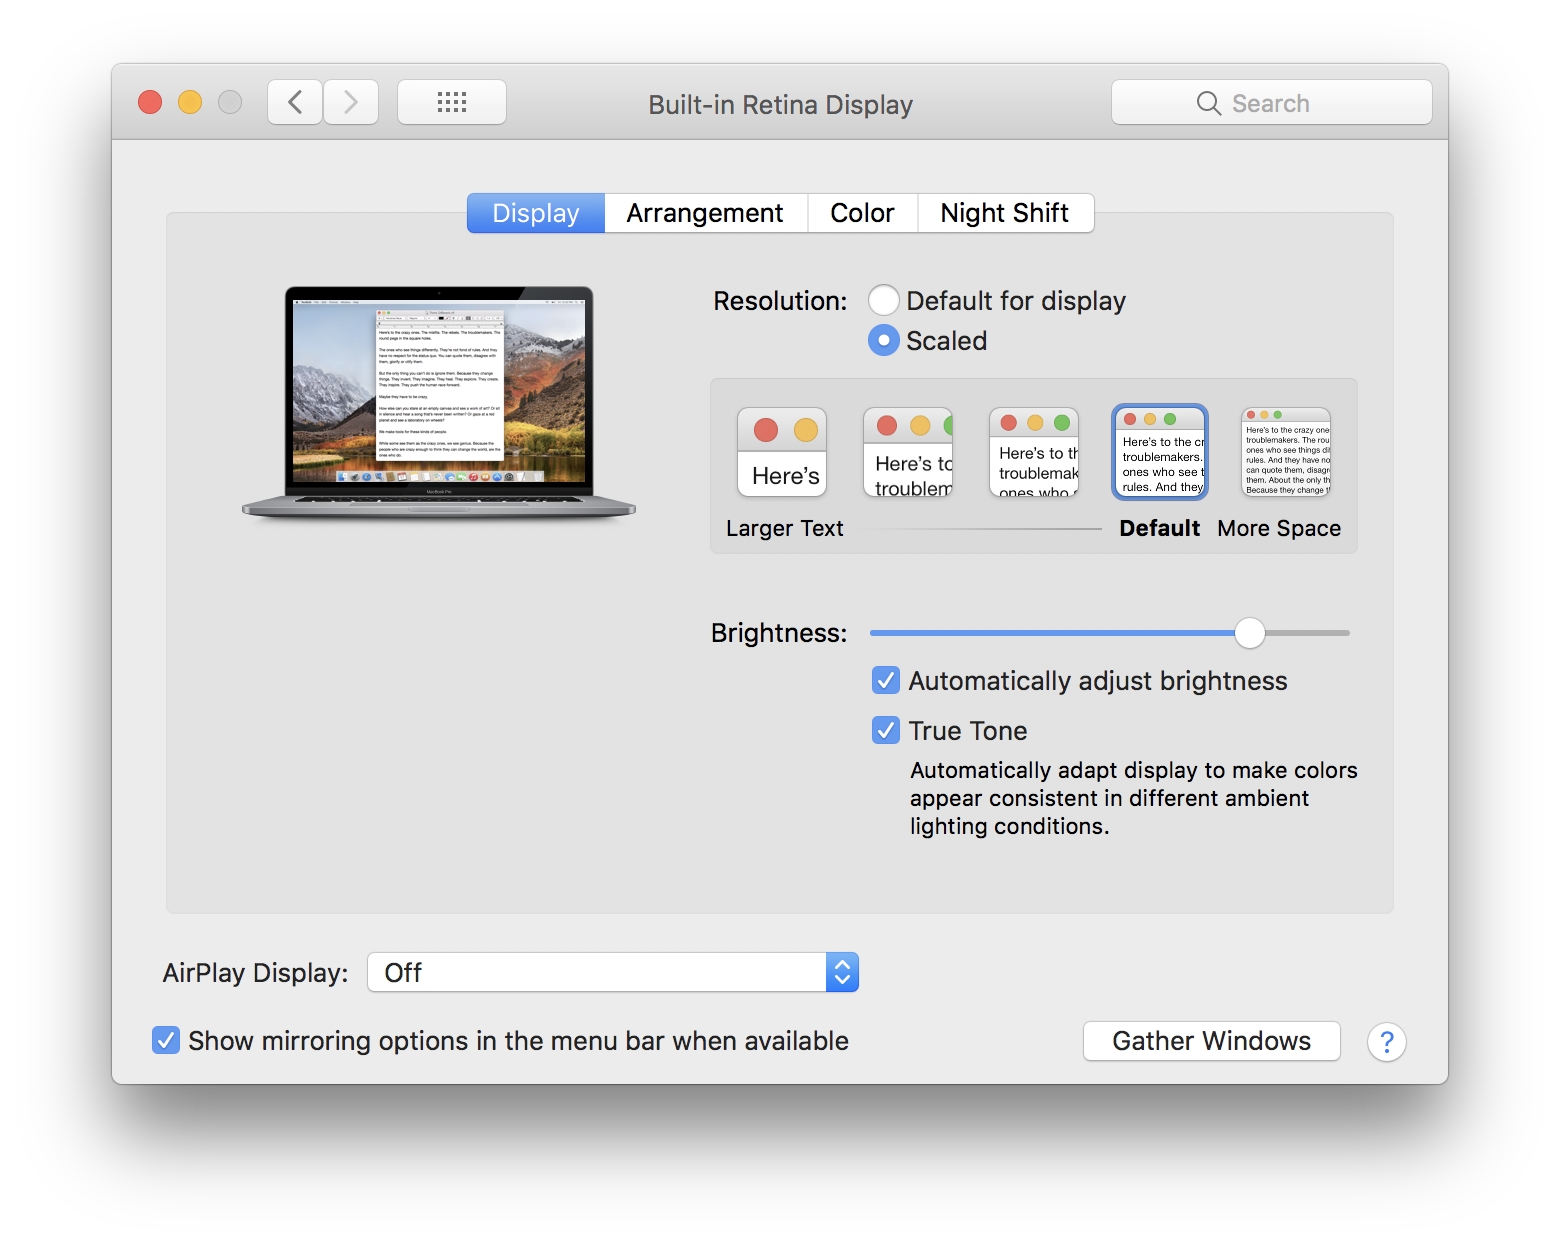Image resolution: width=1560 pixels, height=1244 pixels.
Task: Choose second scaling thumbnail showing "Here's to troublem"
Action: pos(908,452)
